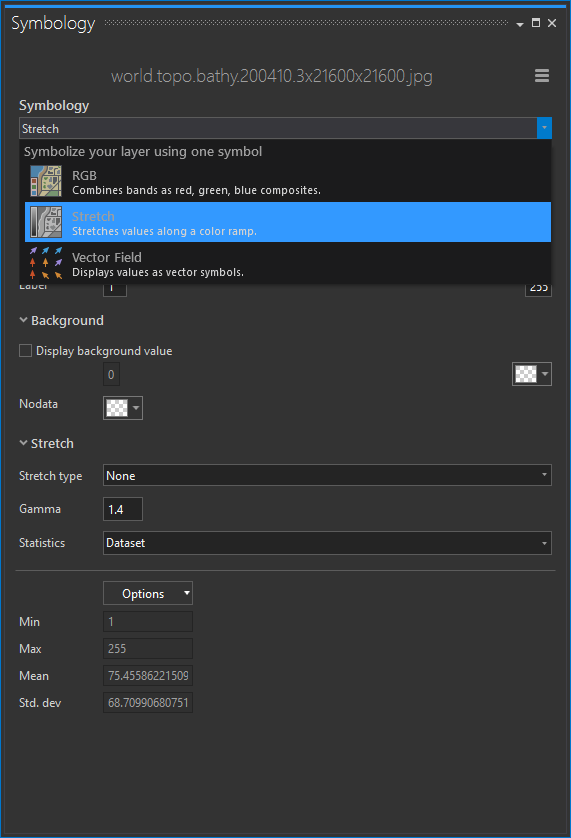Open the background value color dropdown
Image resolution: width=571 pixels, height=838 pixels.
pos(531,374)
